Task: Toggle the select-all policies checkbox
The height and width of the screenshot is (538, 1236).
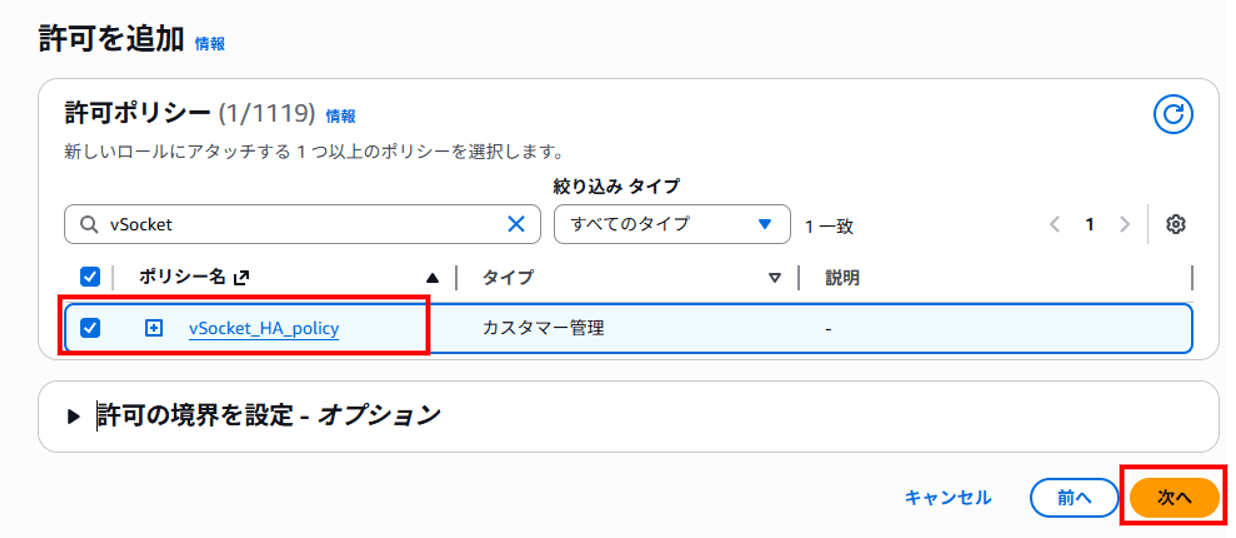Action: tap(90, 277)
